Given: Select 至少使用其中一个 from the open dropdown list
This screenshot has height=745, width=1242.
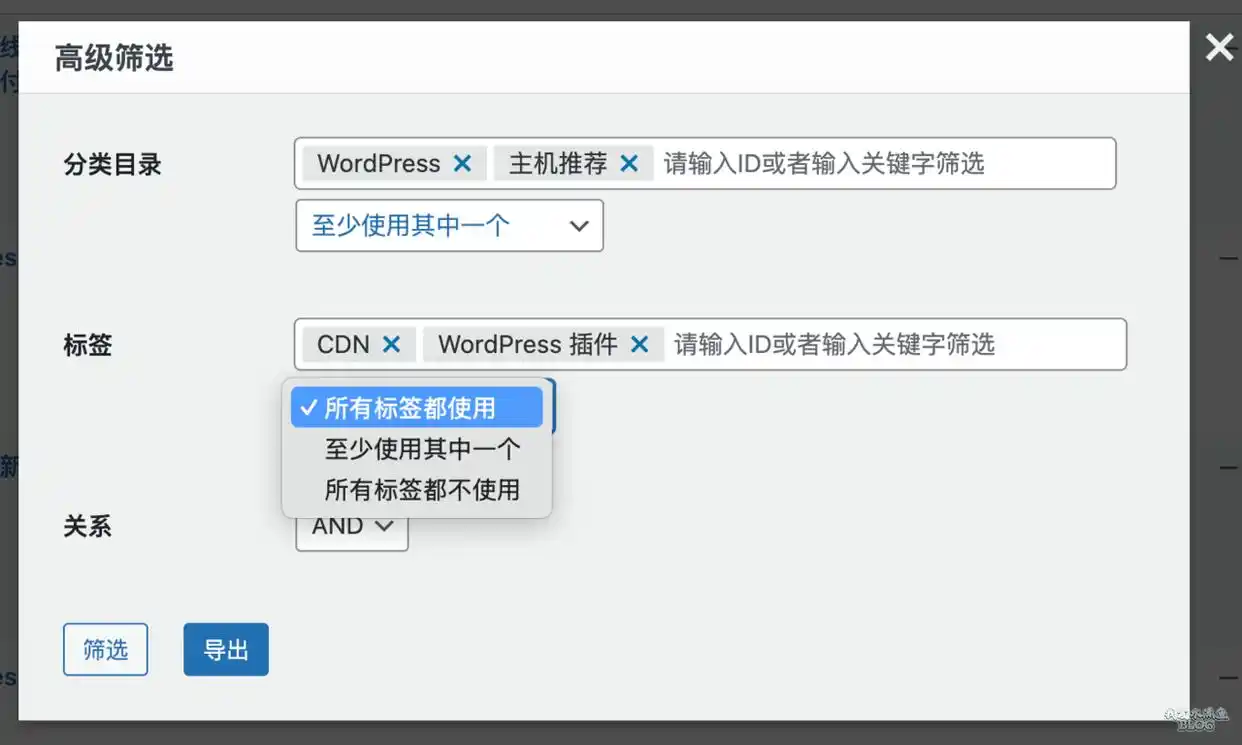Looking at the screenshot, I should coord(424,448).
